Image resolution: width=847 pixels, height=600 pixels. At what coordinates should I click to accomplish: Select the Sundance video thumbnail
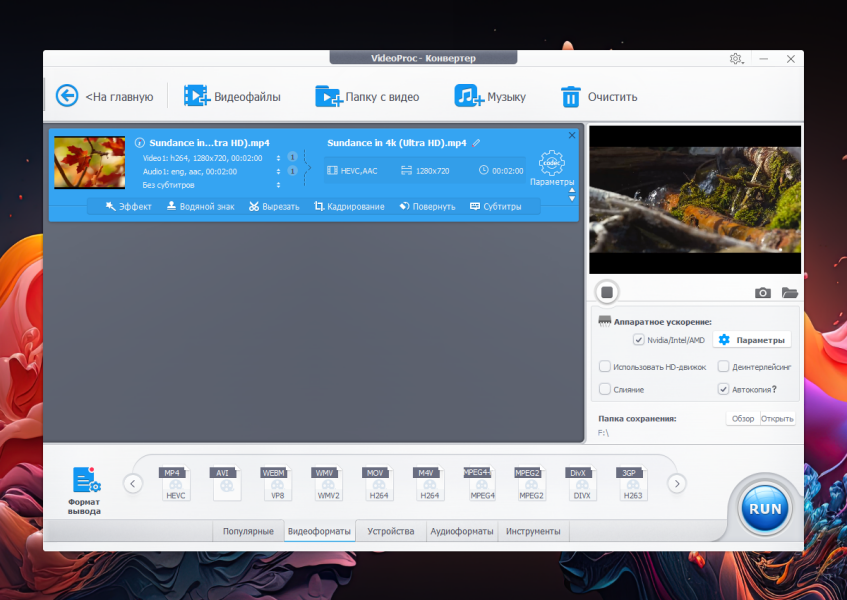[90, 163]
